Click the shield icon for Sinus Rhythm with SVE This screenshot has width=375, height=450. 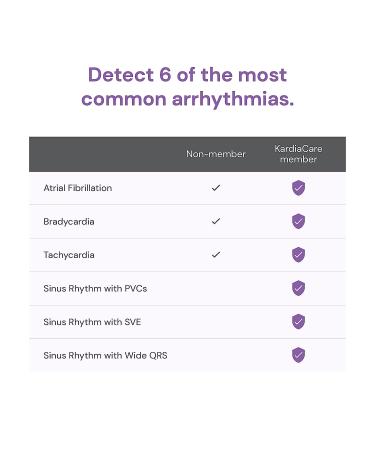pyautogui.click(x=298, y=321)
